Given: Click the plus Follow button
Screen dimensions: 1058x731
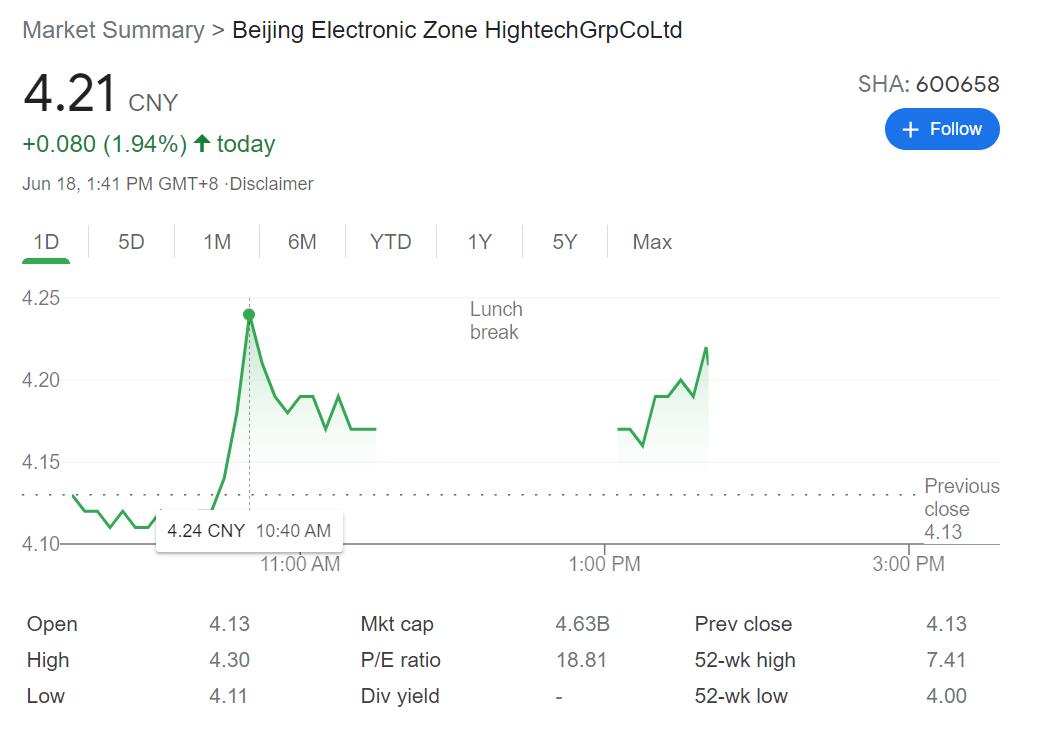Looking at the screenshot, I should pyautogui.click(x=942, y=129).
